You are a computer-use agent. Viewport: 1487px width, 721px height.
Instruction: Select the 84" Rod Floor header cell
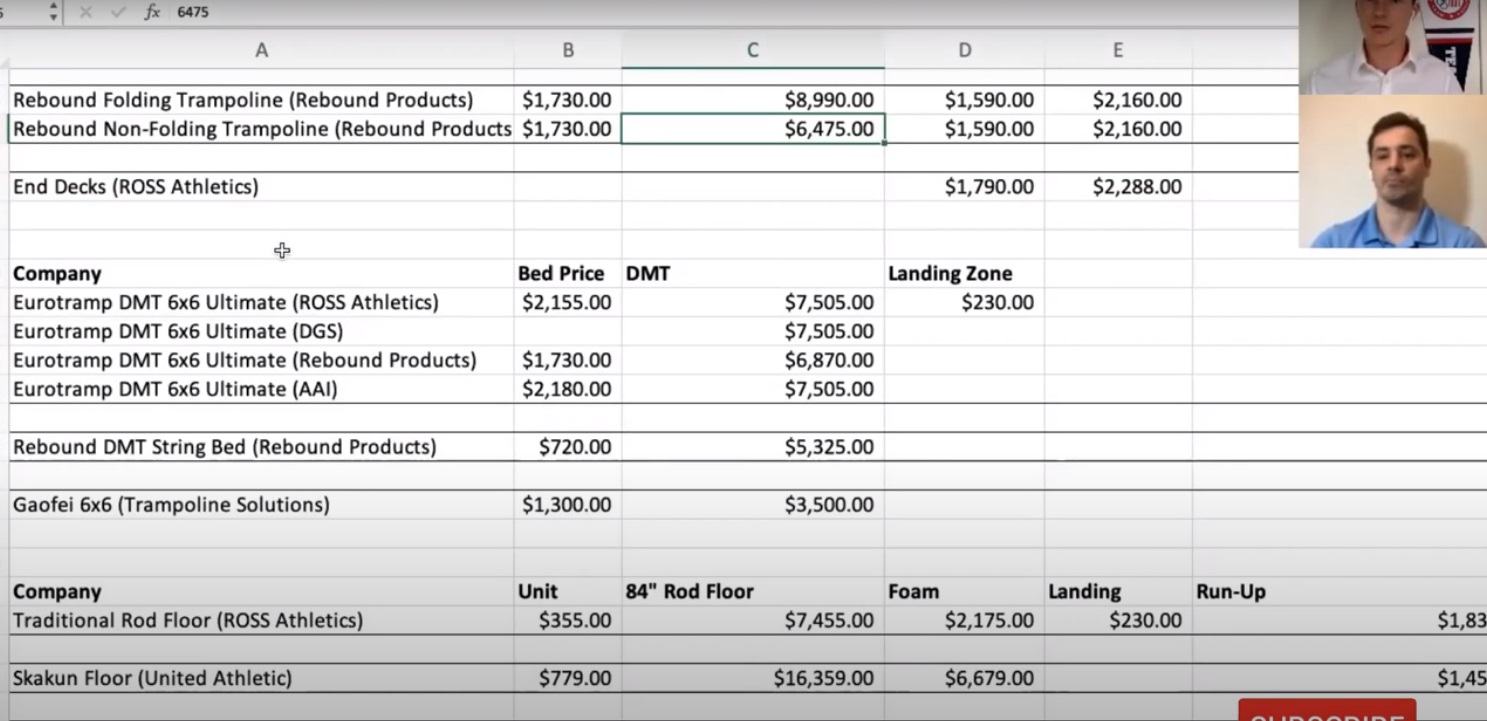(x=753, y=591)
